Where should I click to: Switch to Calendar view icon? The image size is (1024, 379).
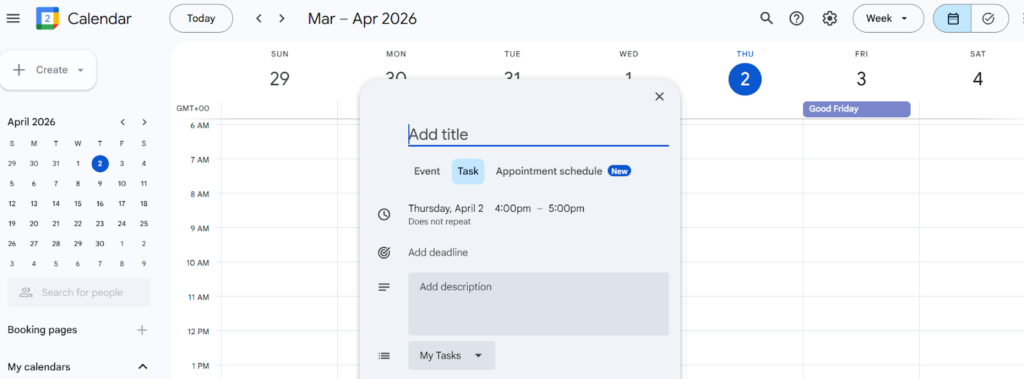coord(953,18)
